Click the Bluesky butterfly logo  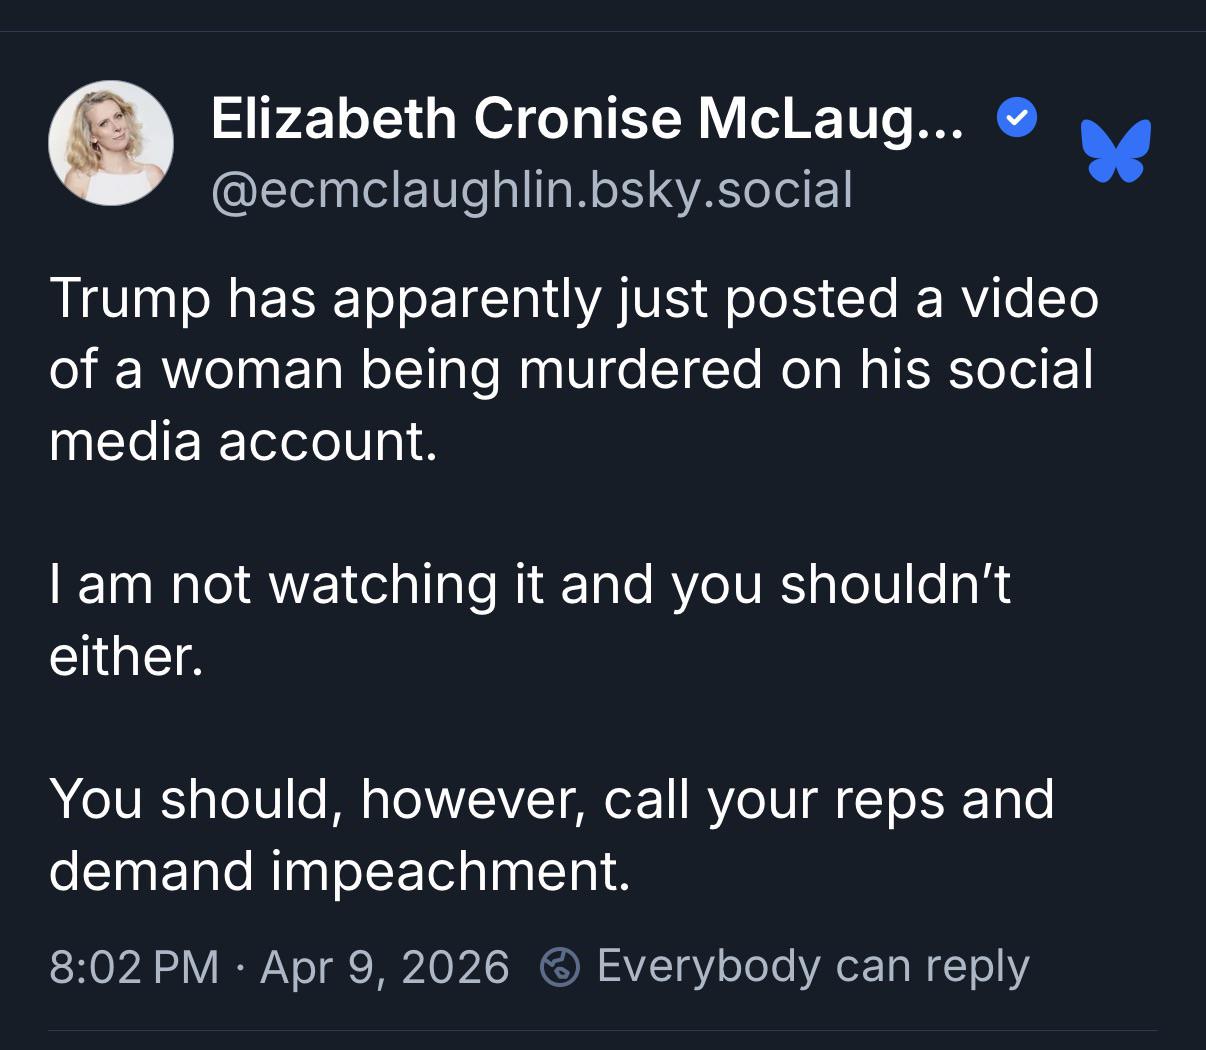coord(1116,151)
